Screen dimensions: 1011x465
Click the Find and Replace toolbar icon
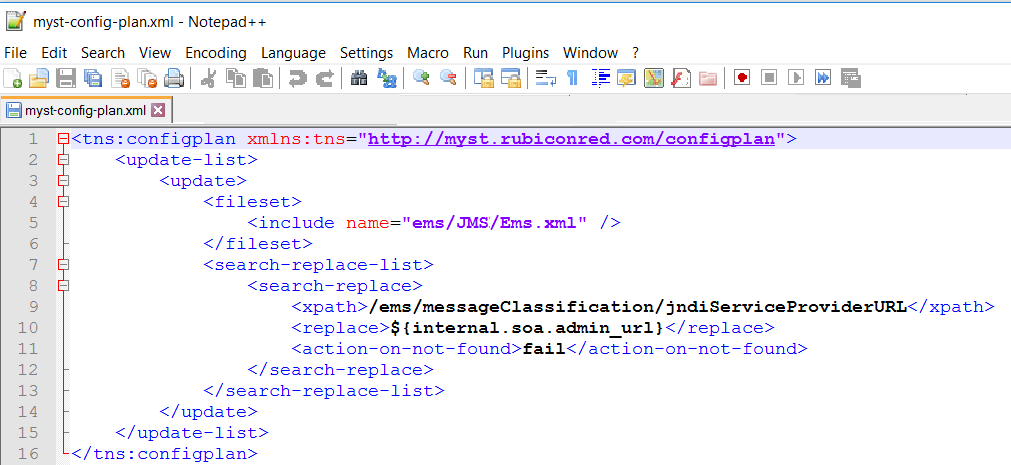coord(386,78)
